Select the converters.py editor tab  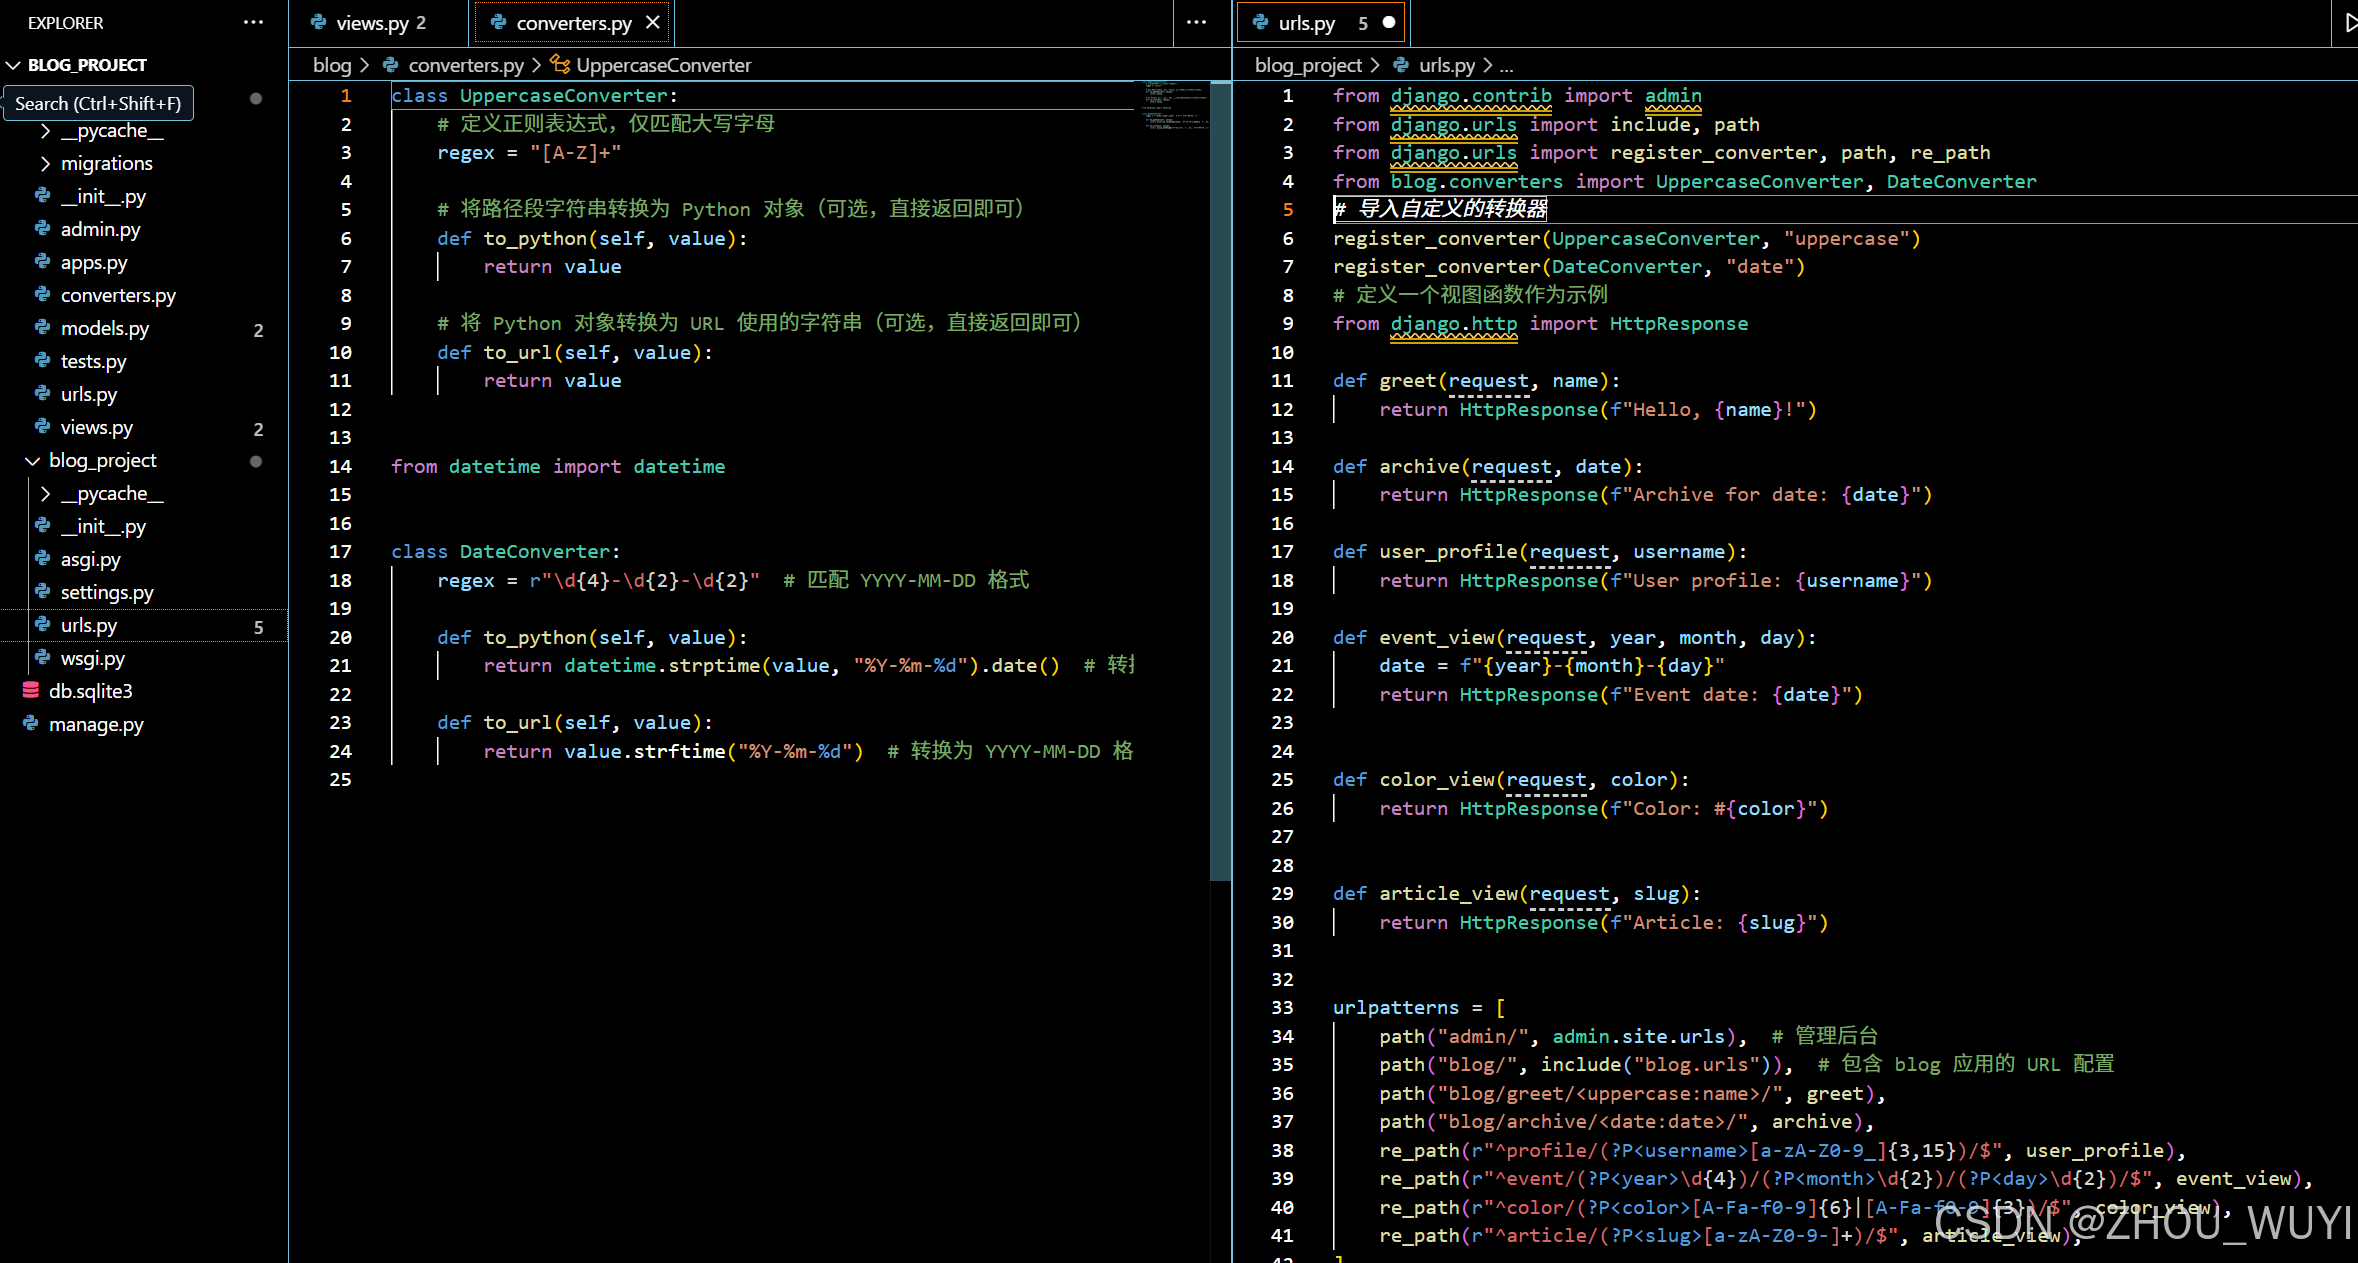click(x=573, y=22)
